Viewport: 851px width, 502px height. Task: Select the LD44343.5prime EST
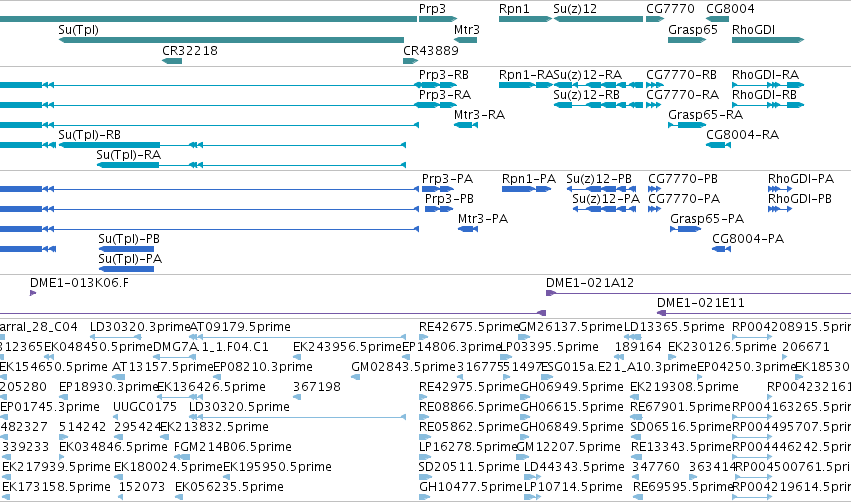[x=531, y=476]
